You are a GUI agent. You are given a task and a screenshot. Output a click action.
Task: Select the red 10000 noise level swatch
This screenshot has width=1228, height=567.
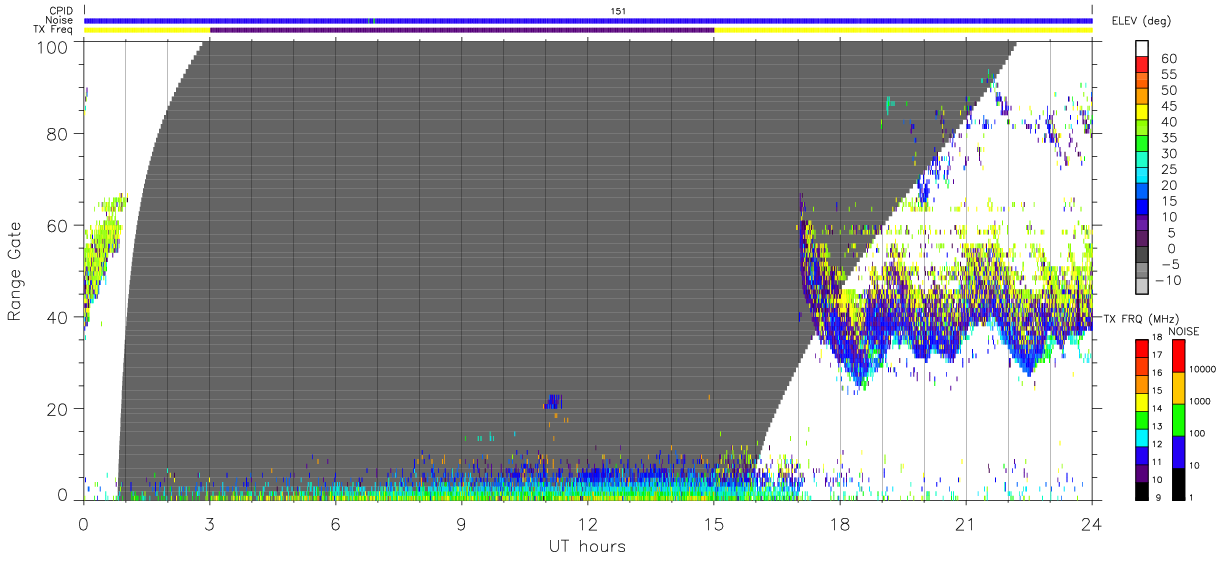[x=1178, y=356]
